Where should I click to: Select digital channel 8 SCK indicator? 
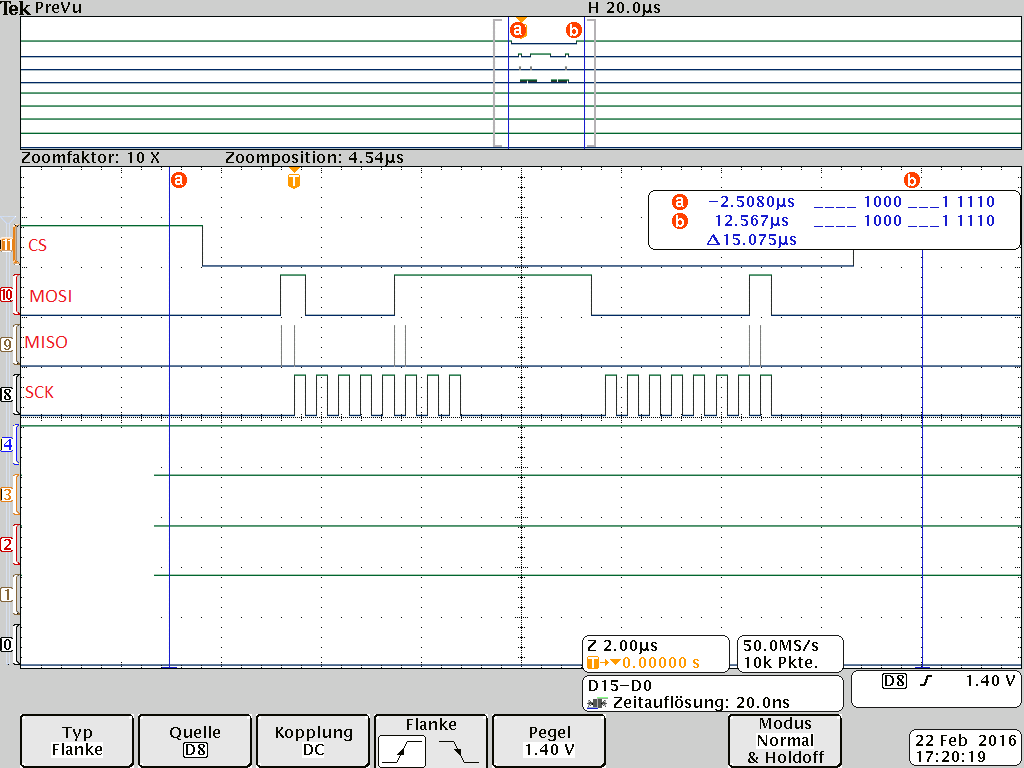pyautogui.click(x=7, y=394)
